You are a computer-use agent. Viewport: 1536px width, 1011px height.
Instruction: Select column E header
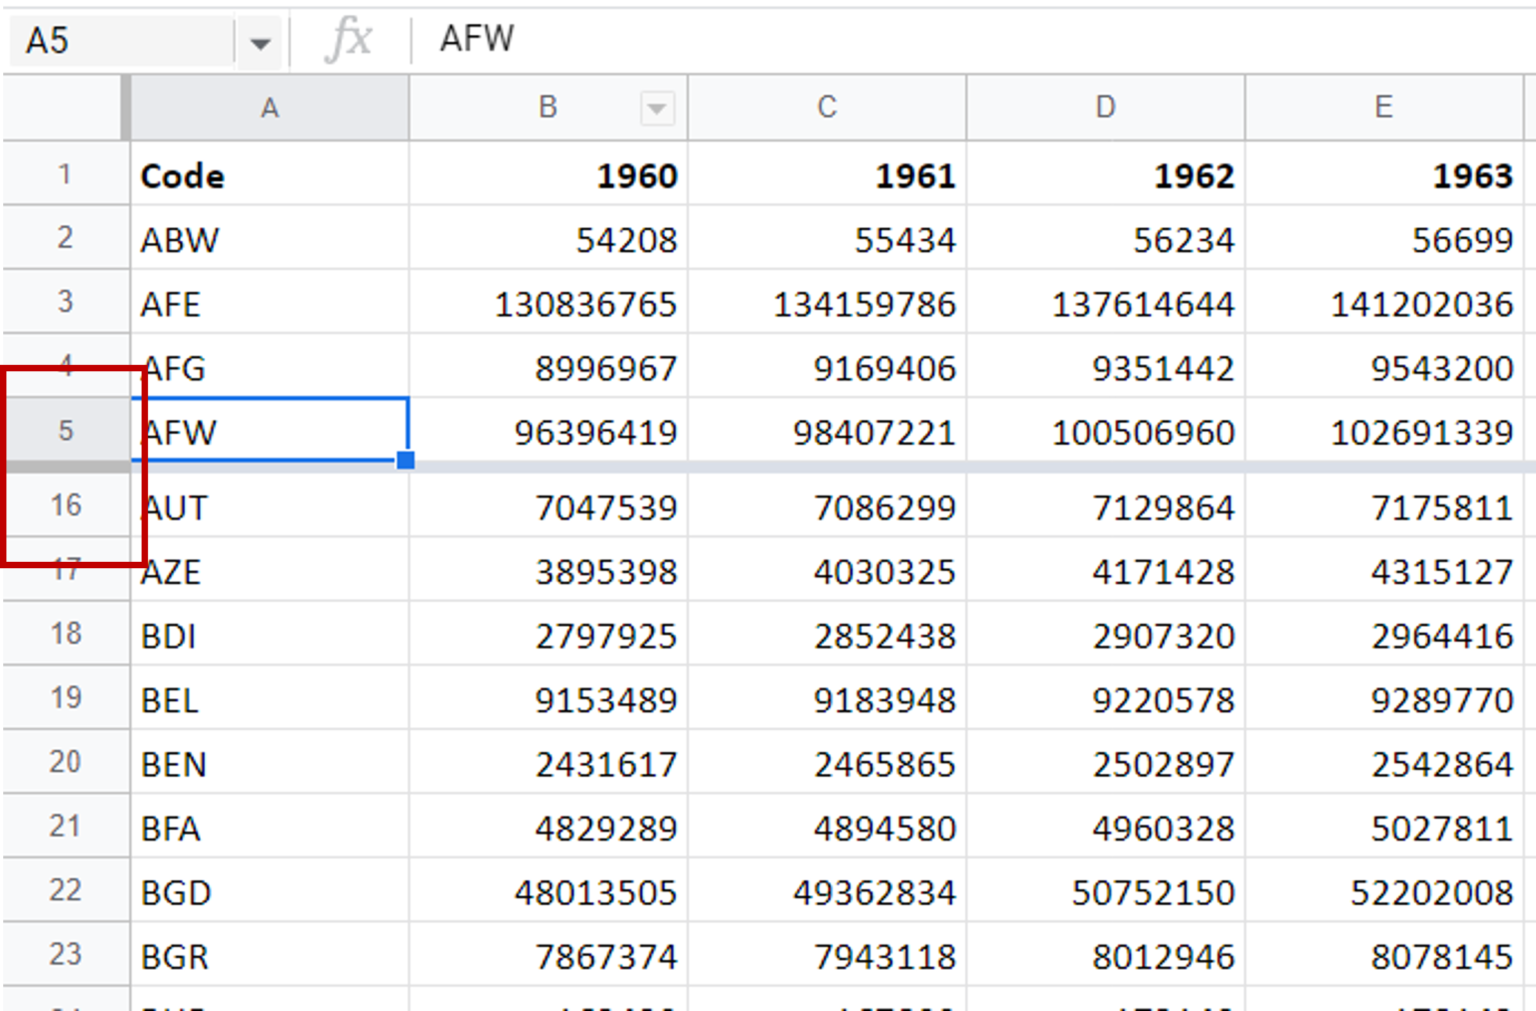[1384, 107]
